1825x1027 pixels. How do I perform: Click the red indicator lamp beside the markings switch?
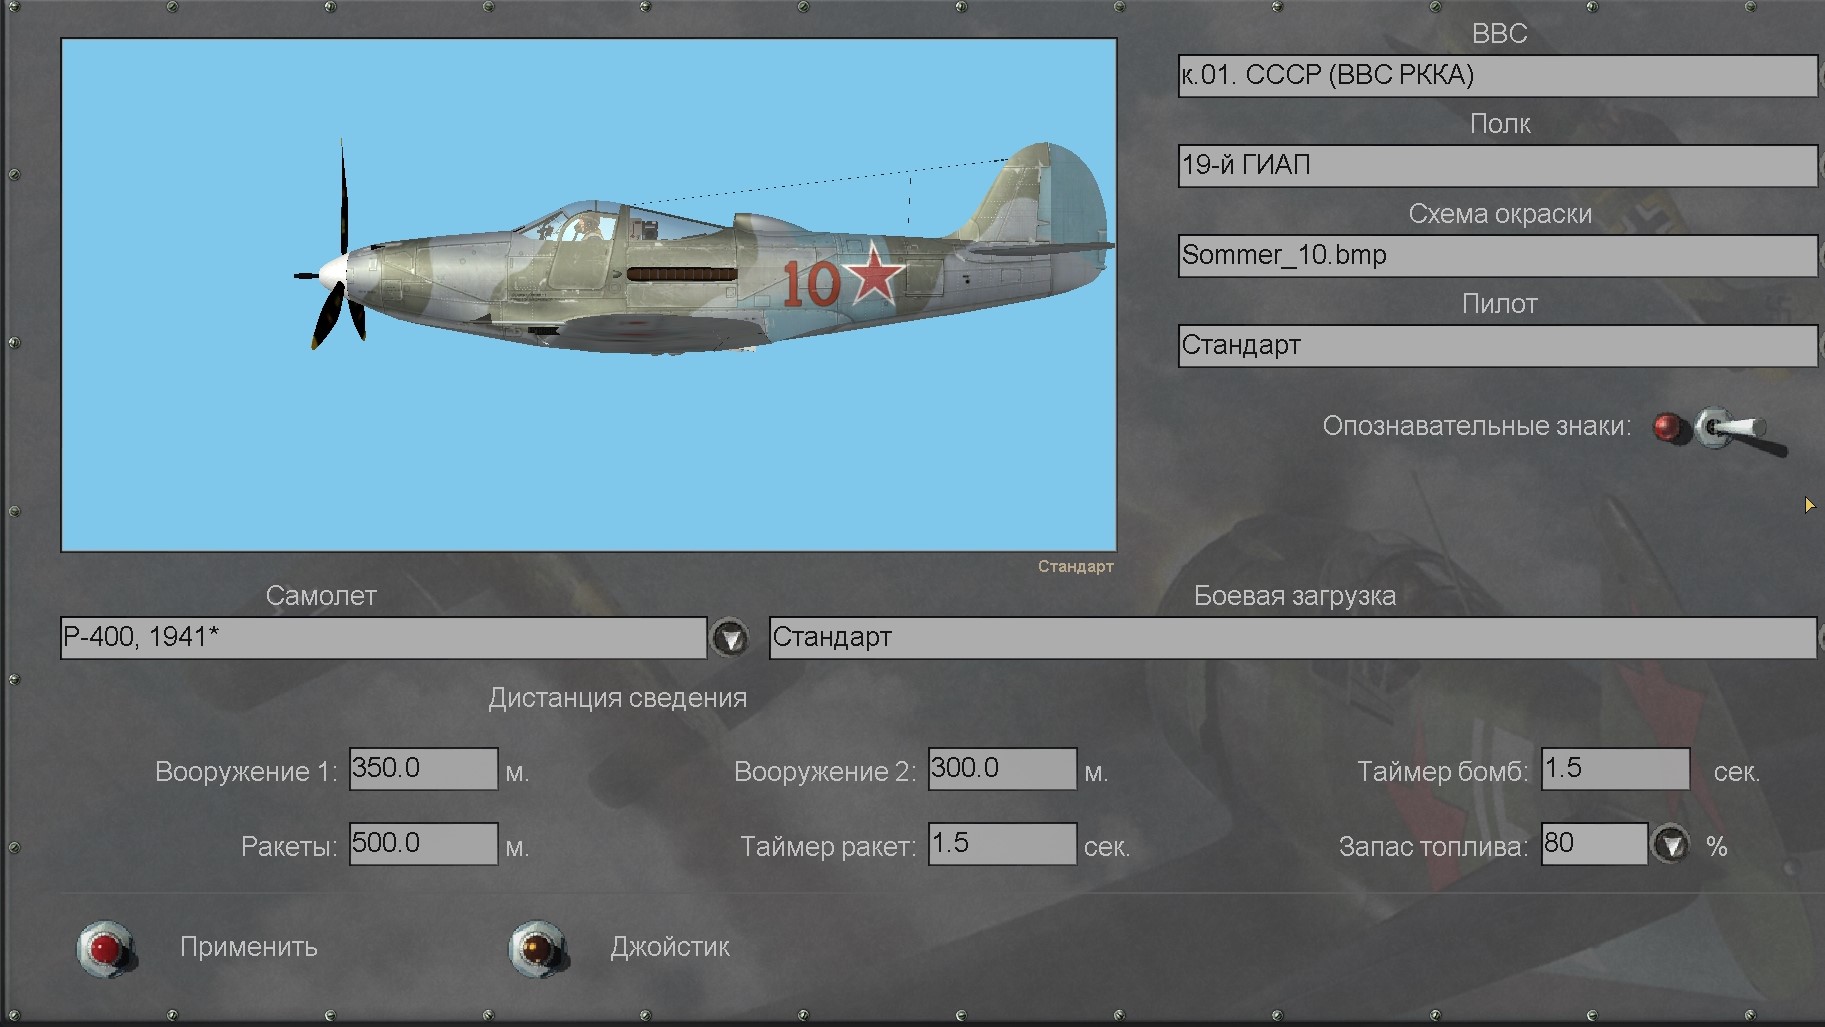coord(1668,428)
